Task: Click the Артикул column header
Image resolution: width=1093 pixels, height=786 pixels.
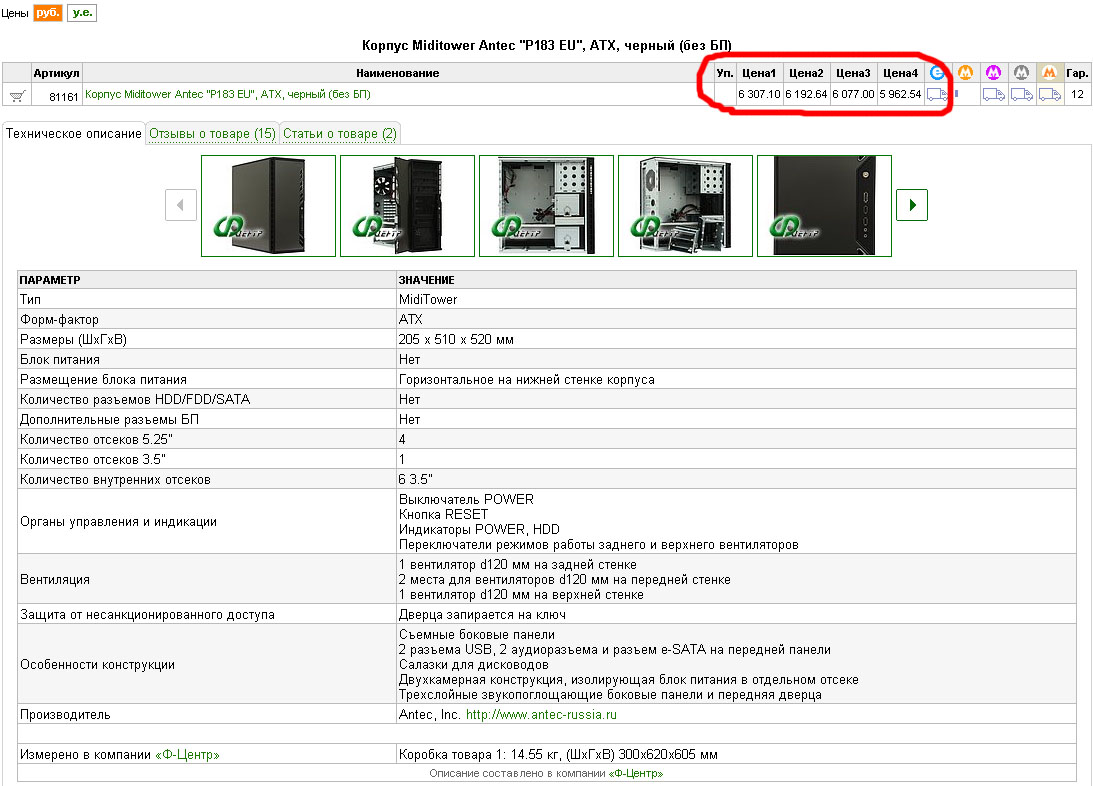Action: pos(56,72)
